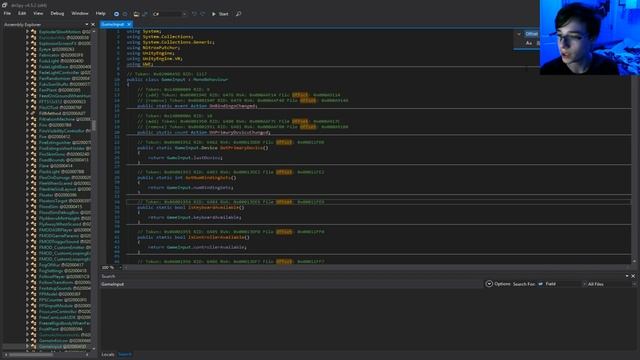Expand the GameInput tree node

28,347
